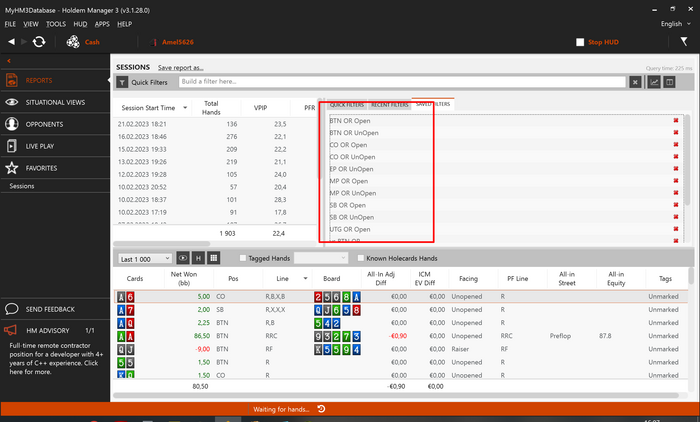Image resolution: width=700 pixels, height=422 pixels.
Task: Select the Saved Filters tab
Action: [x=433, y=104]
